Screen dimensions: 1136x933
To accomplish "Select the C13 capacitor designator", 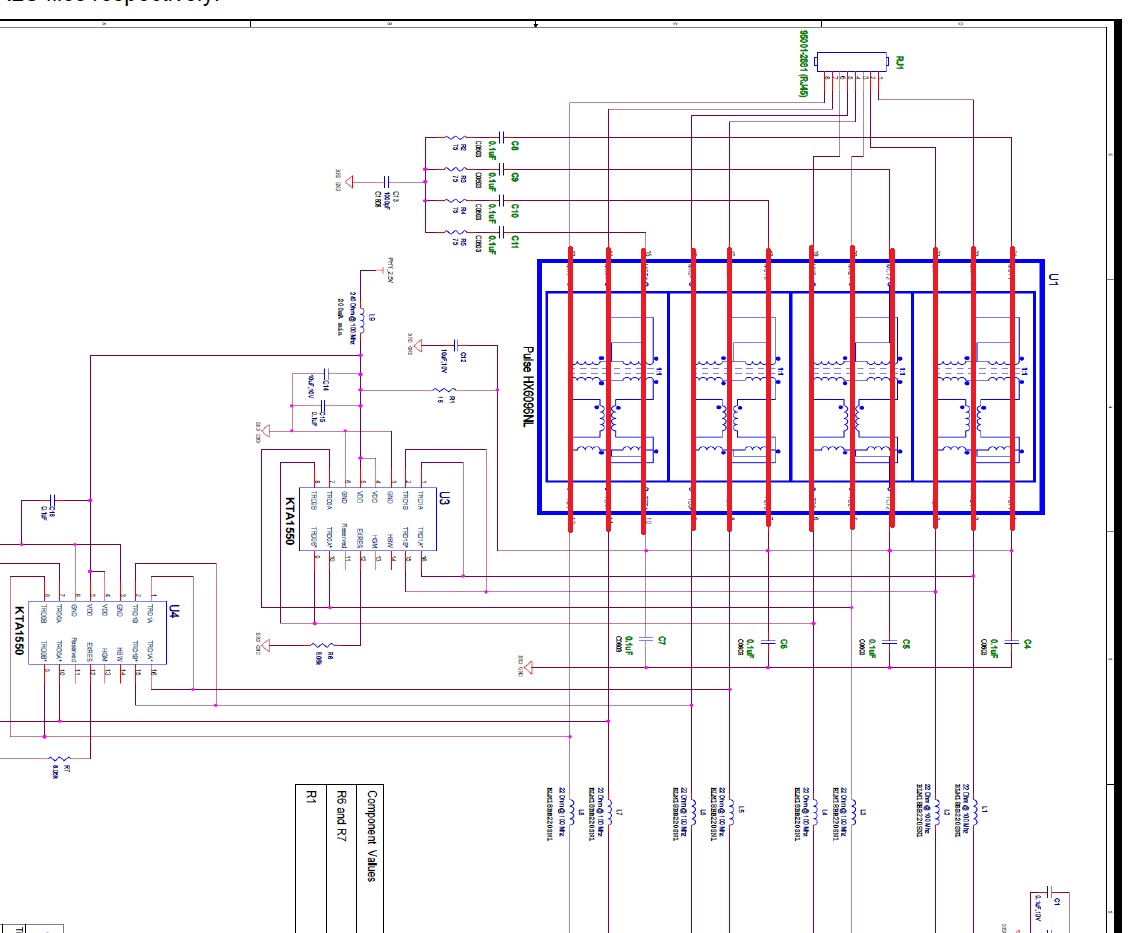I will pos(396,196).
